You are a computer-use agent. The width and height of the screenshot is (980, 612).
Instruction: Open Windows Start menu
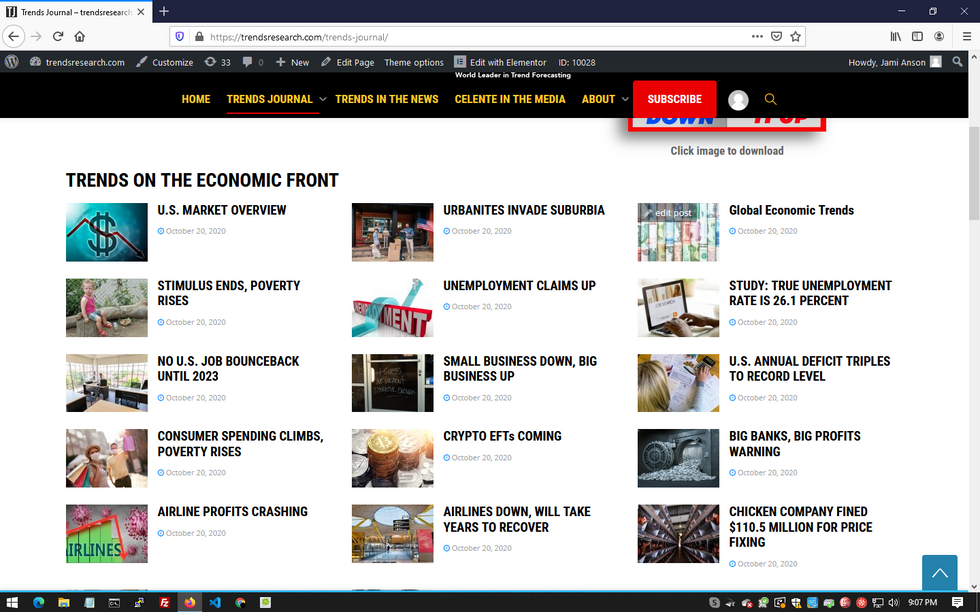(x=12, y=603)
